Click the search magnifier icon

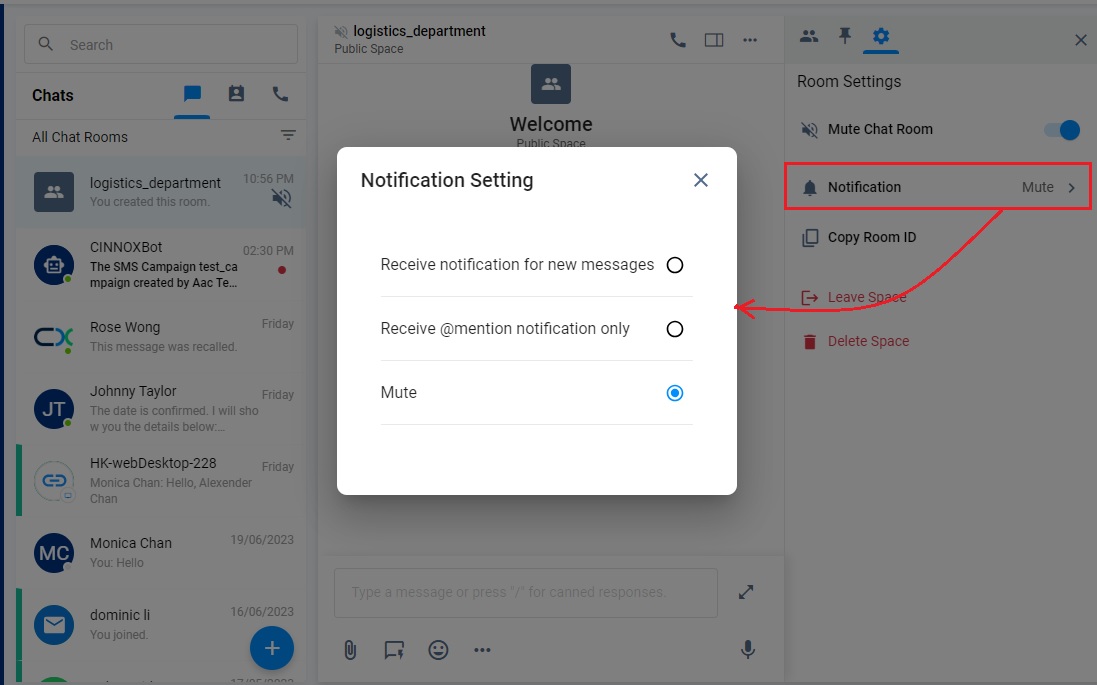point(45,44)
